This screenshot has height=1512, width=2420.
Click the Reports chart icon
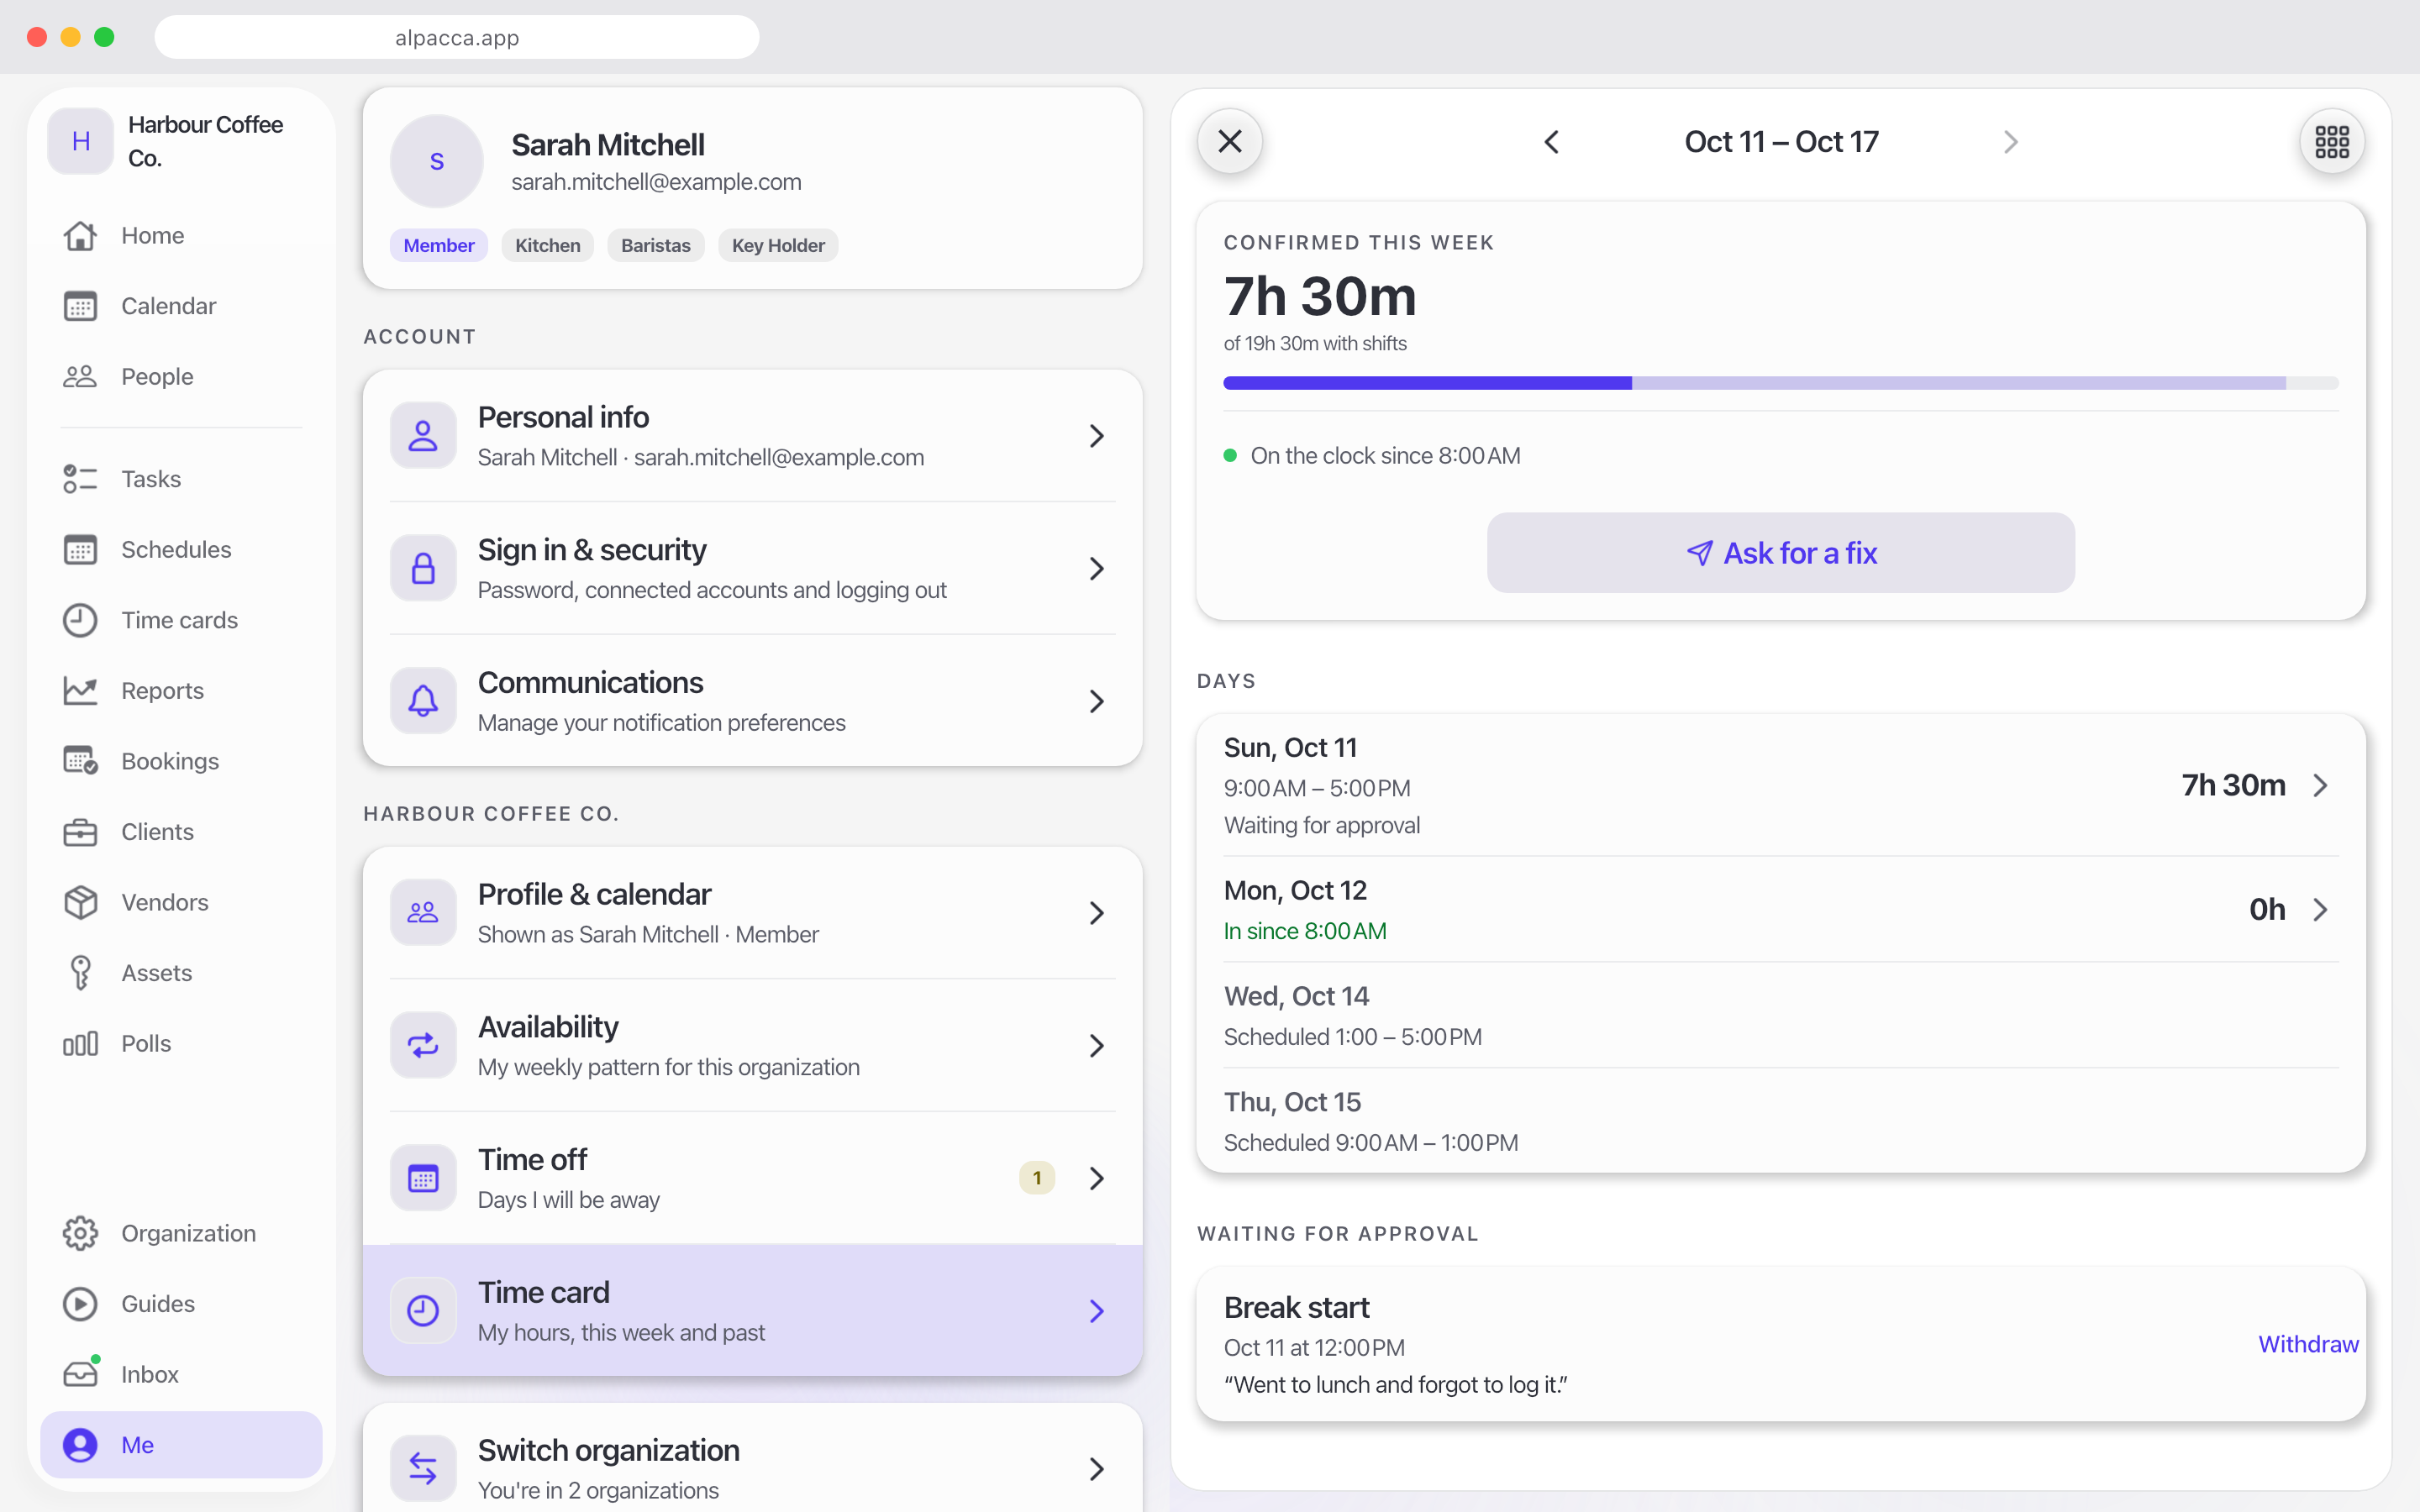80,690
